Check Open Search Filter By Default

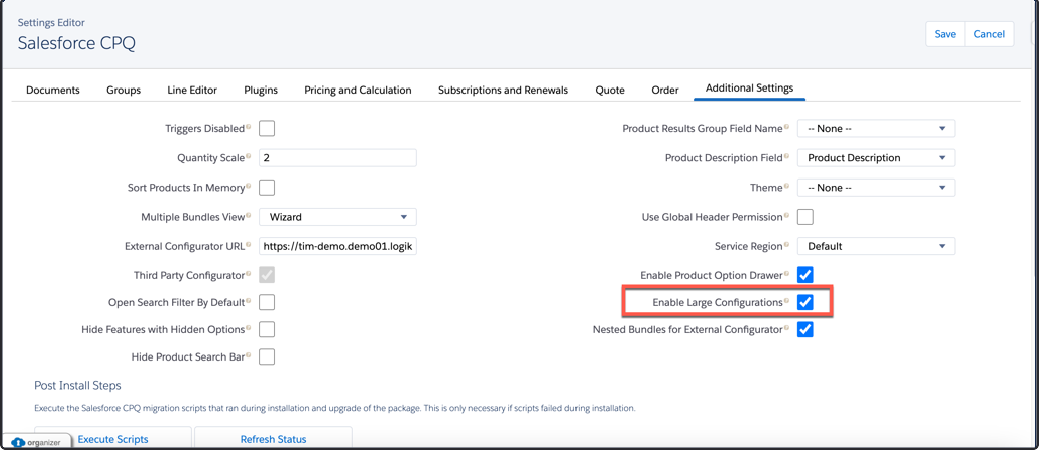[x=267, y=302]
